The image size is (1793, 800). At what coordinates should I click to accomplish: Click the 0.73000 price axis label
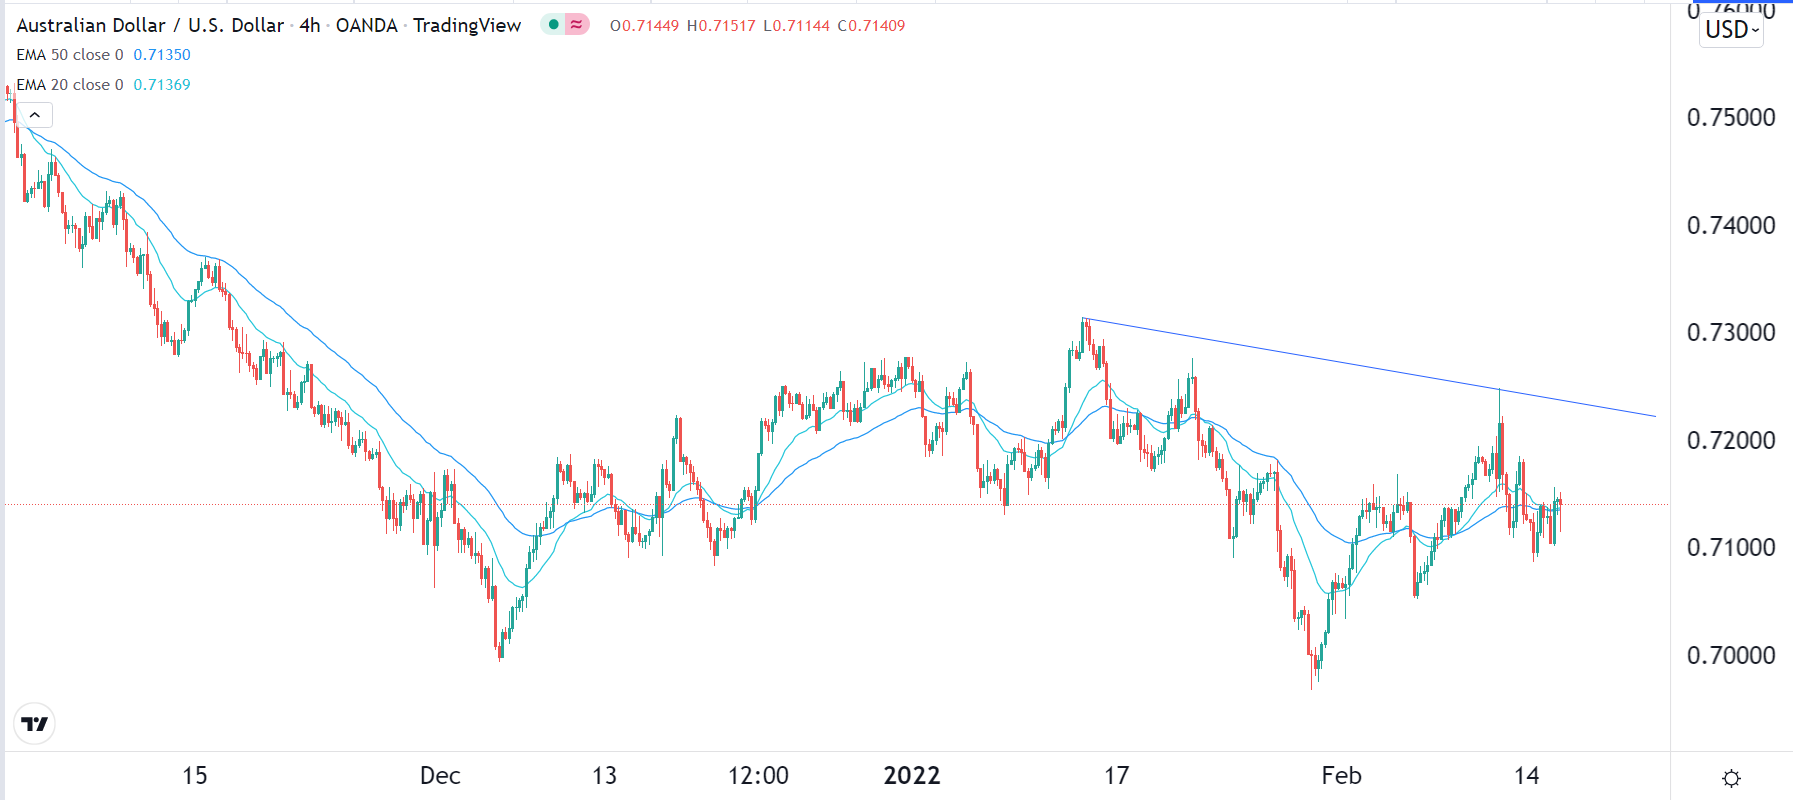[1731, 333]
